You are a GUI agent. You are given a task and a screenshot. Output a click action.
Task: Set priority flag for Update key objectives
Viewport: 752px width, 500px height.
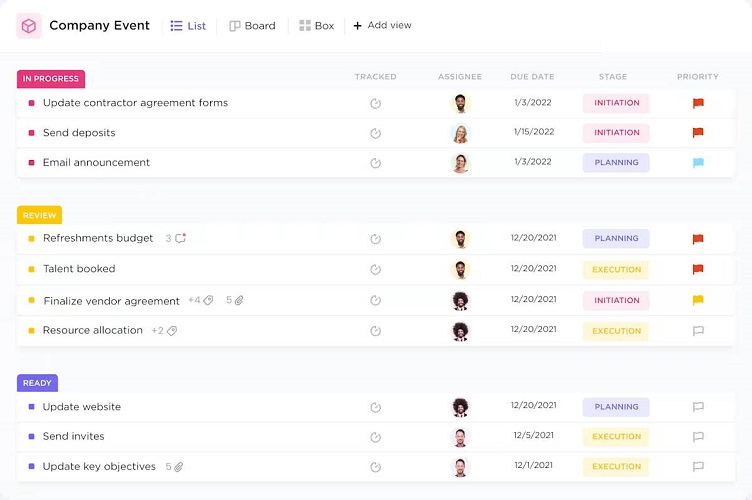(698, 466)
